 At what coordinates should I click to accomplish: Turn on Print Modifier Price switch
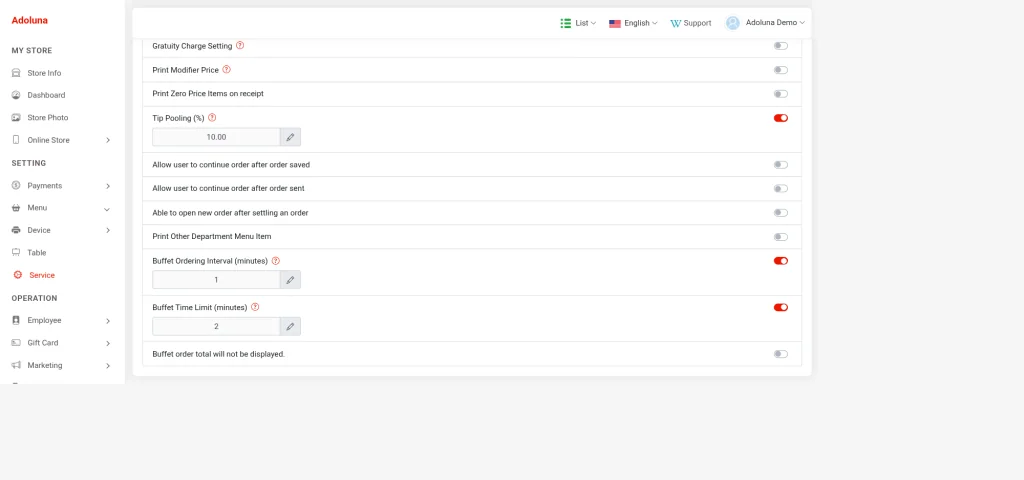[x=780, y=70]
